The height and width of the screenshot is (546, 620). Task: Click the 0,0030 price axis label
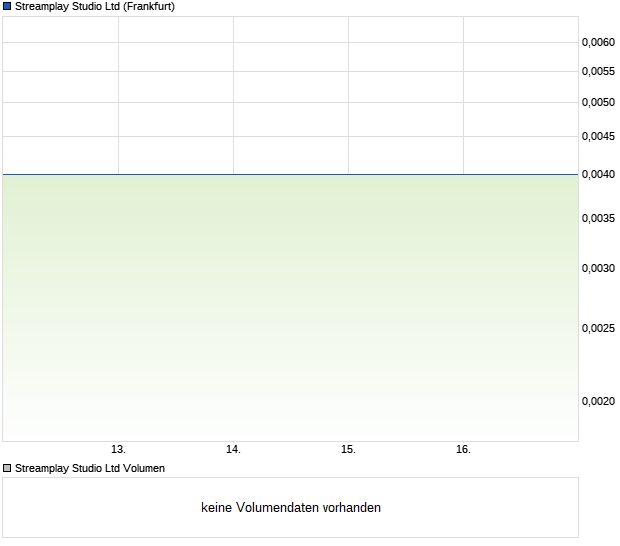coord(598,268)
